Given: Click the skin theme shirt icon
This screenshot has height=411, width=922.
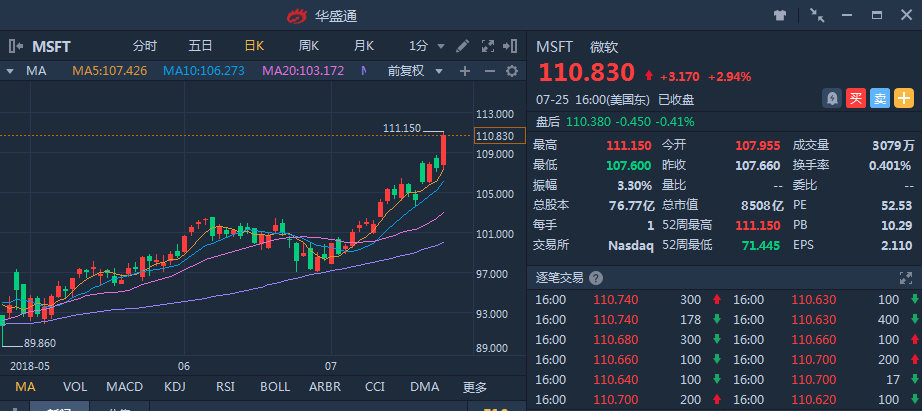Looking at the screenshot, I should [780, 15].
